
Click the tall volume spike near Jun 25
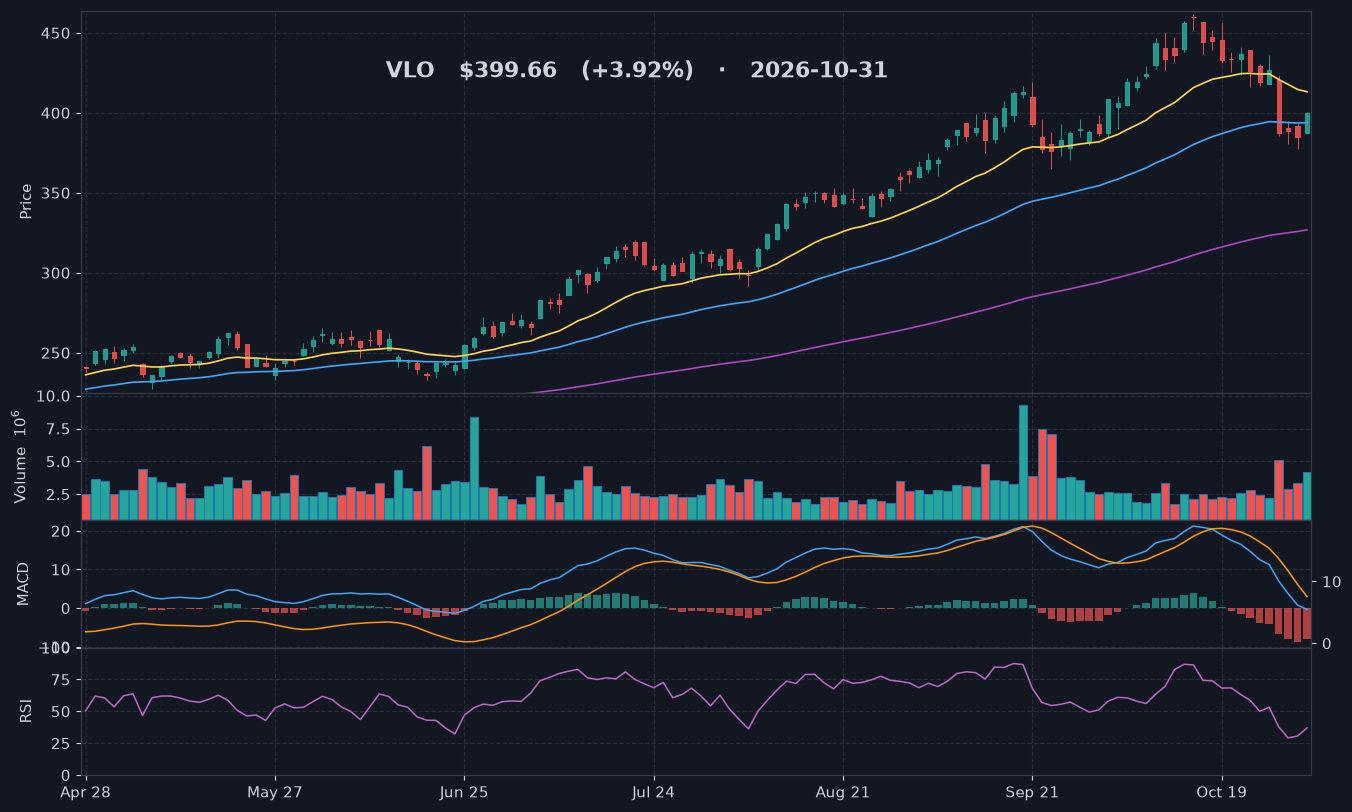(474, 469)
